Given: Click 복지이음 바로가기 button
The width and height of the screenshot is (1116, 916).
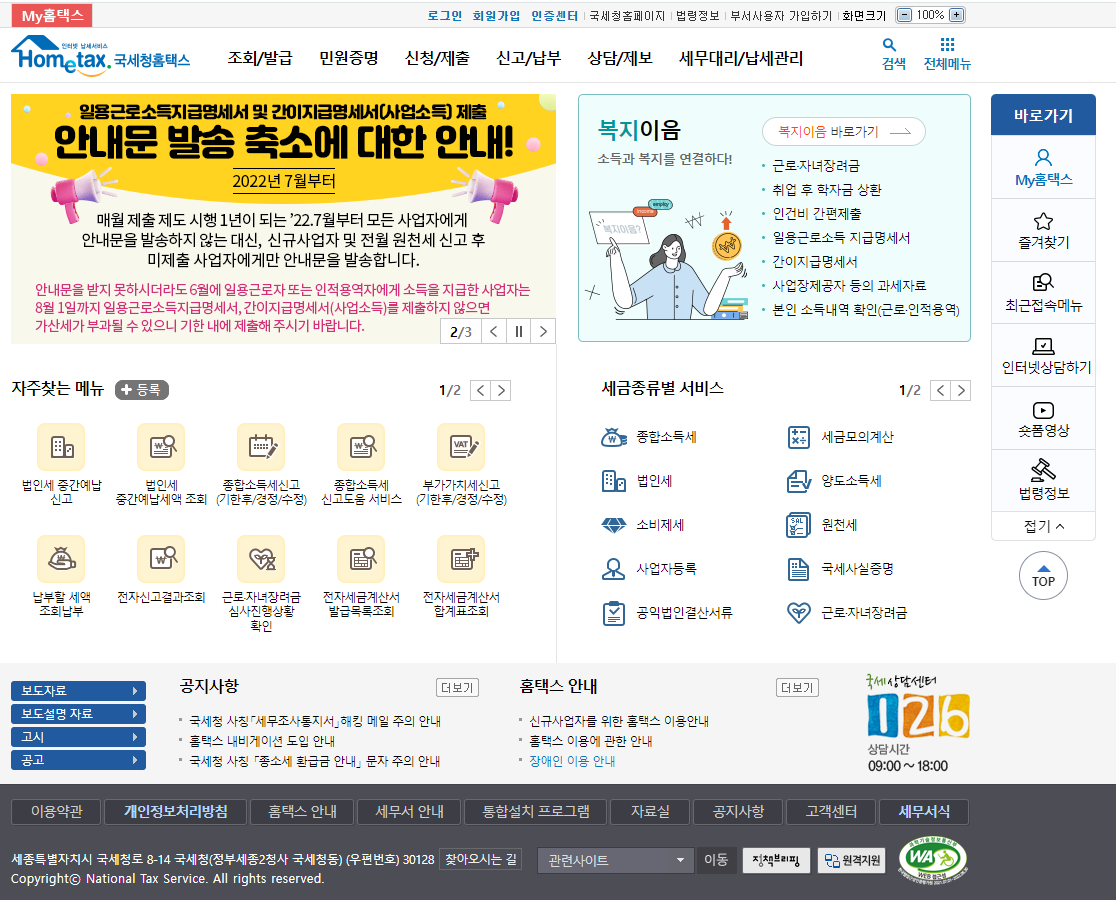Looking at the screenshot, I should 843,132.
